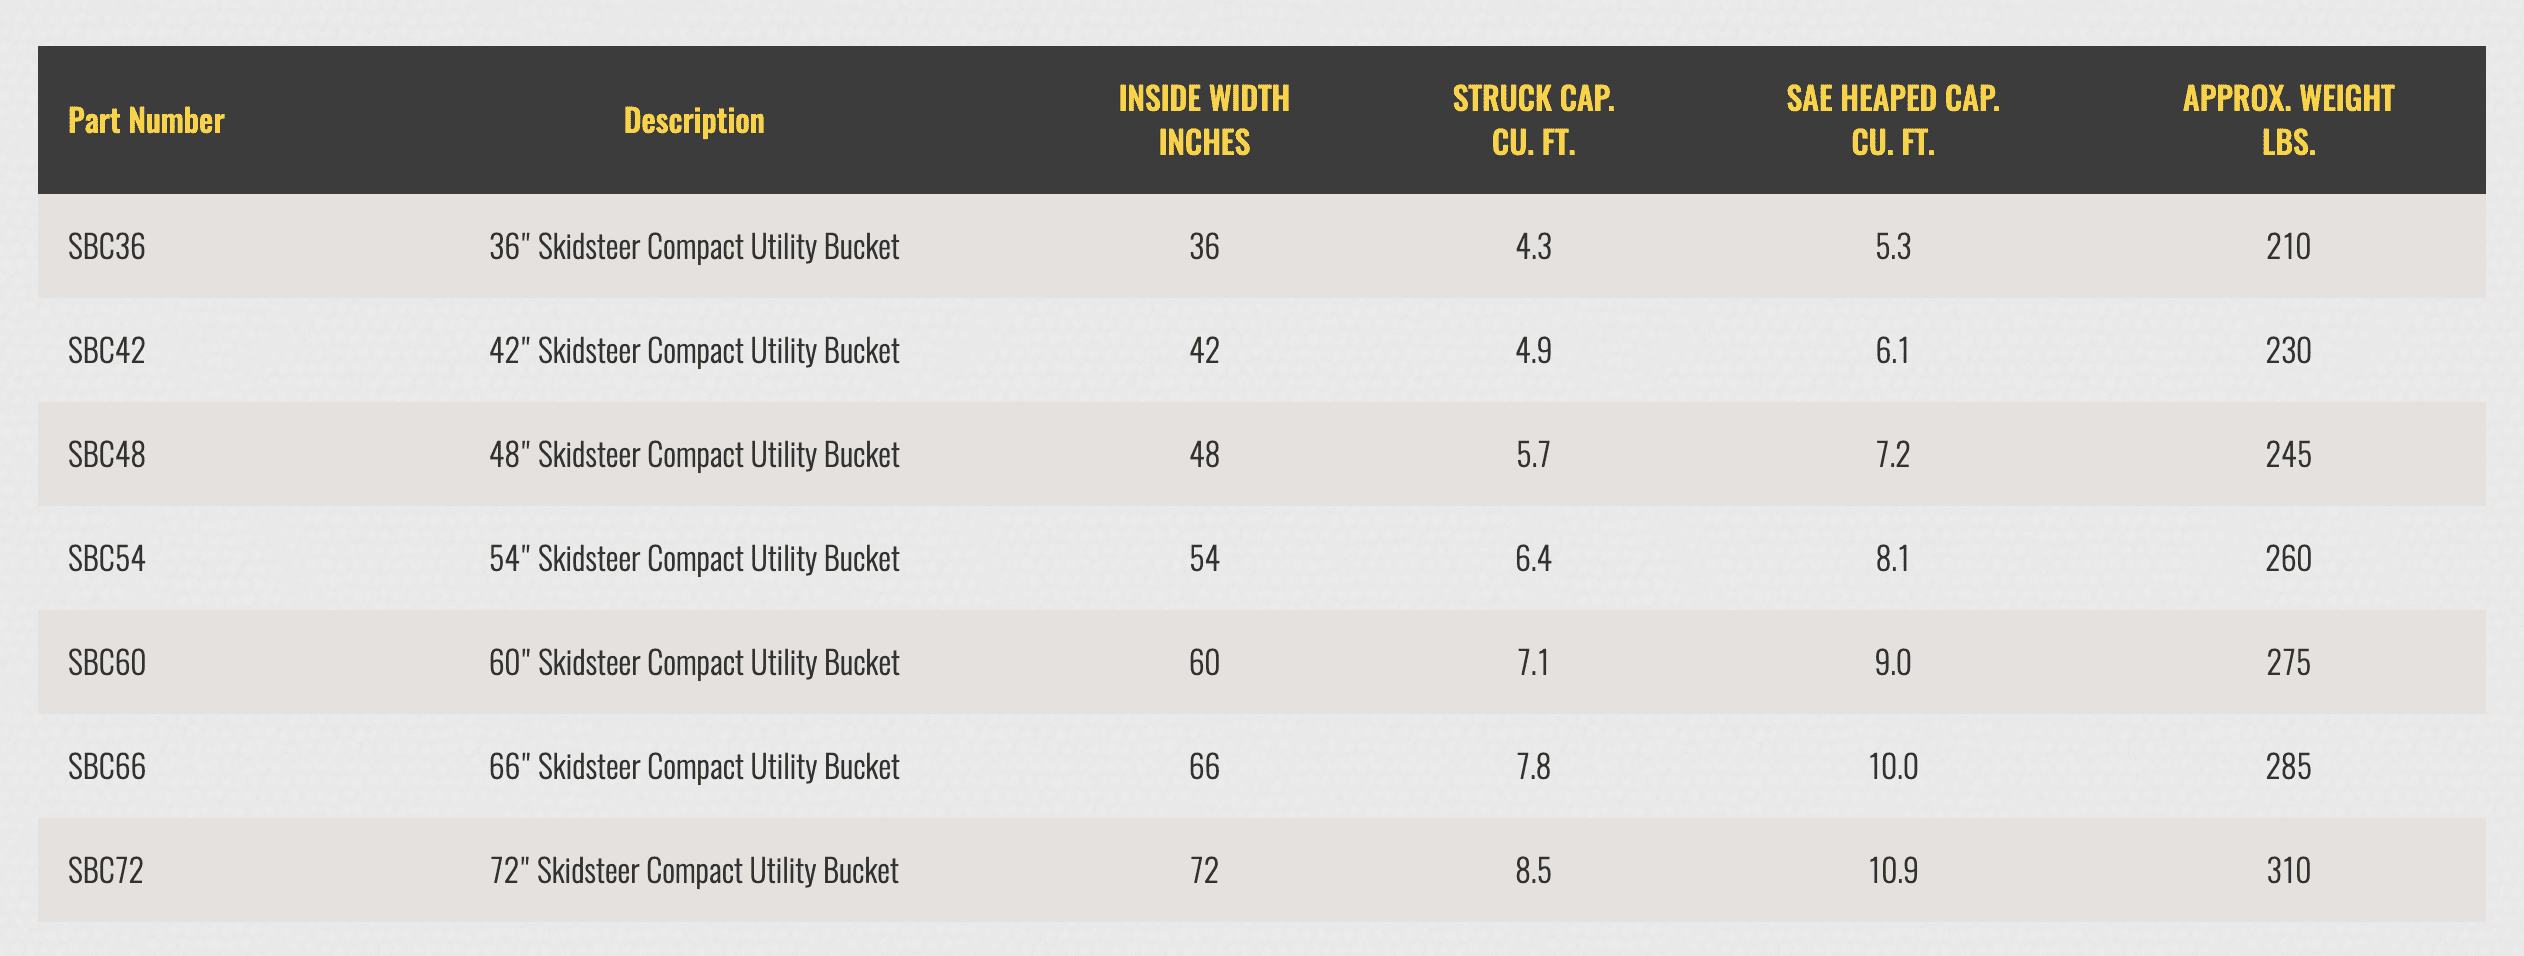The image size is (2524, 956).
Task: Click the Part Number column header
Action: (x=146, y=121)
